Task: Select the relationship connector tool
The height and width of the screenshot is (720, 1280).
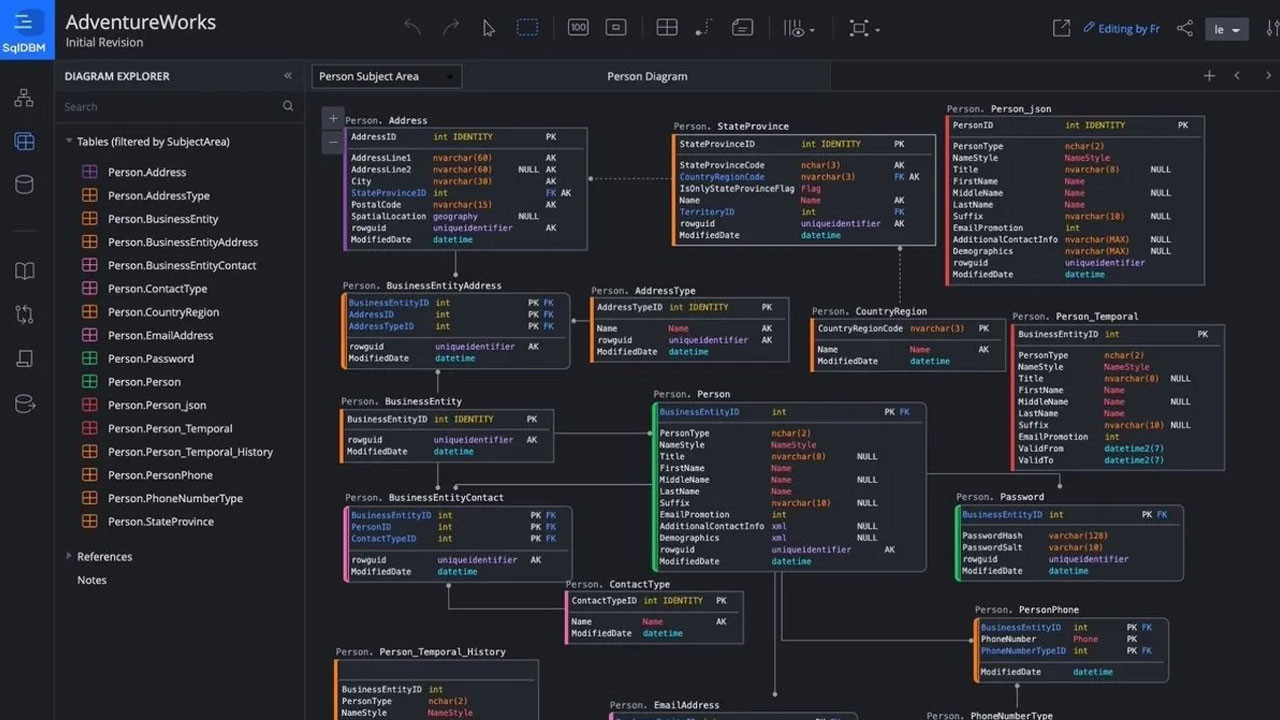Action: [x=704, y=28]
